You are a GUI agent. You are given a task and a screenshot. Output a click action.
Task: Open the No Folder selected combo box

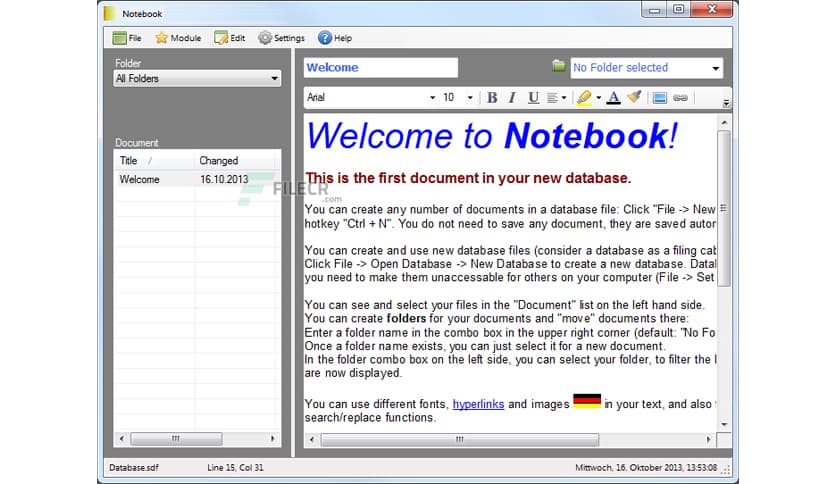point(647,68)
